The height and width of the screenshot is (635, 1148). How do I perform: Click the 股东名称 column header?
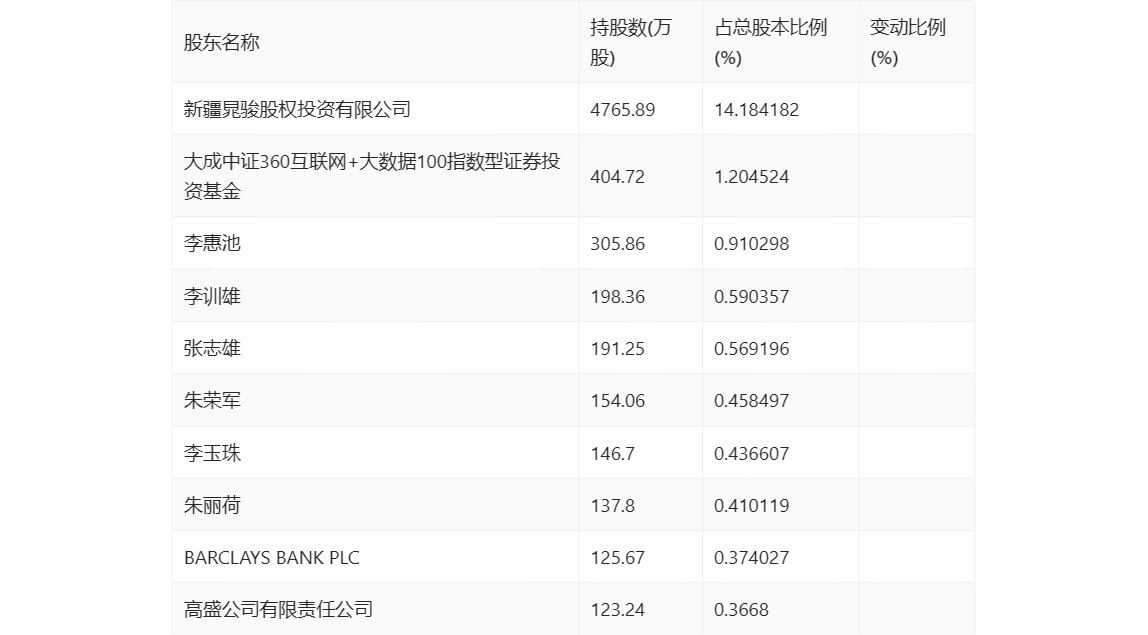(222, 42)
